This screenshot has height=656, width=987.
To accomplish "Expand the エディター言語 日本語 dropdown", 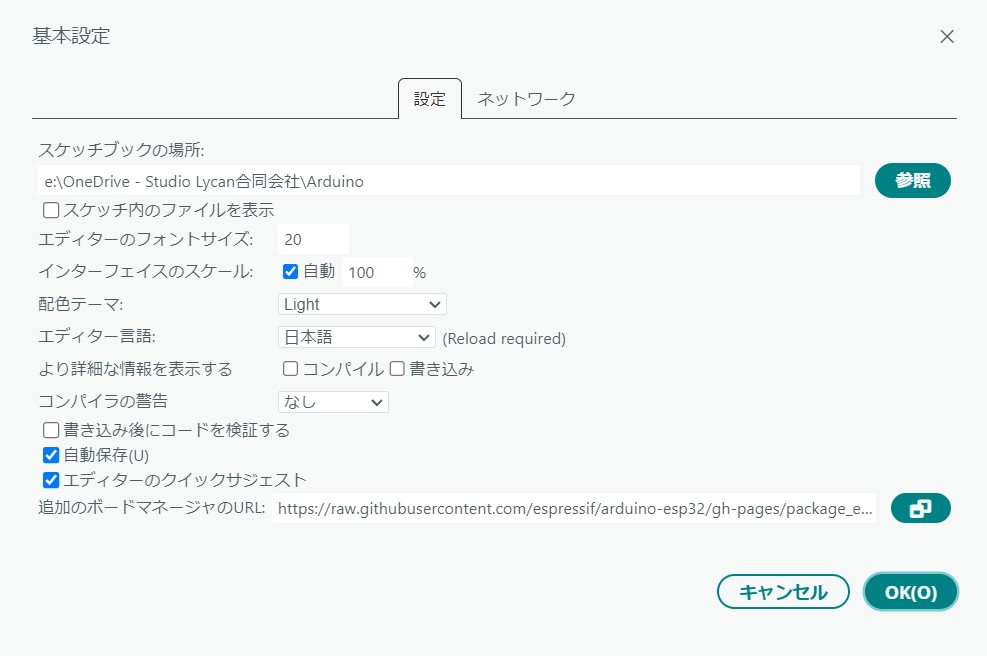I will [356, 337].
